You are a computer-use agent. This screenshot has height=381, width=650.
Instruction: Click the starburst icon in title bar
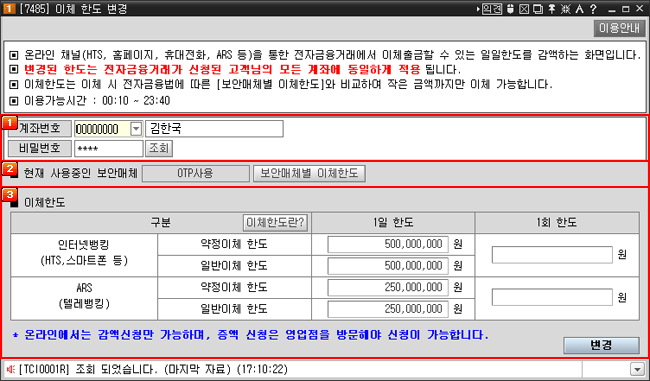pos(565,9)
